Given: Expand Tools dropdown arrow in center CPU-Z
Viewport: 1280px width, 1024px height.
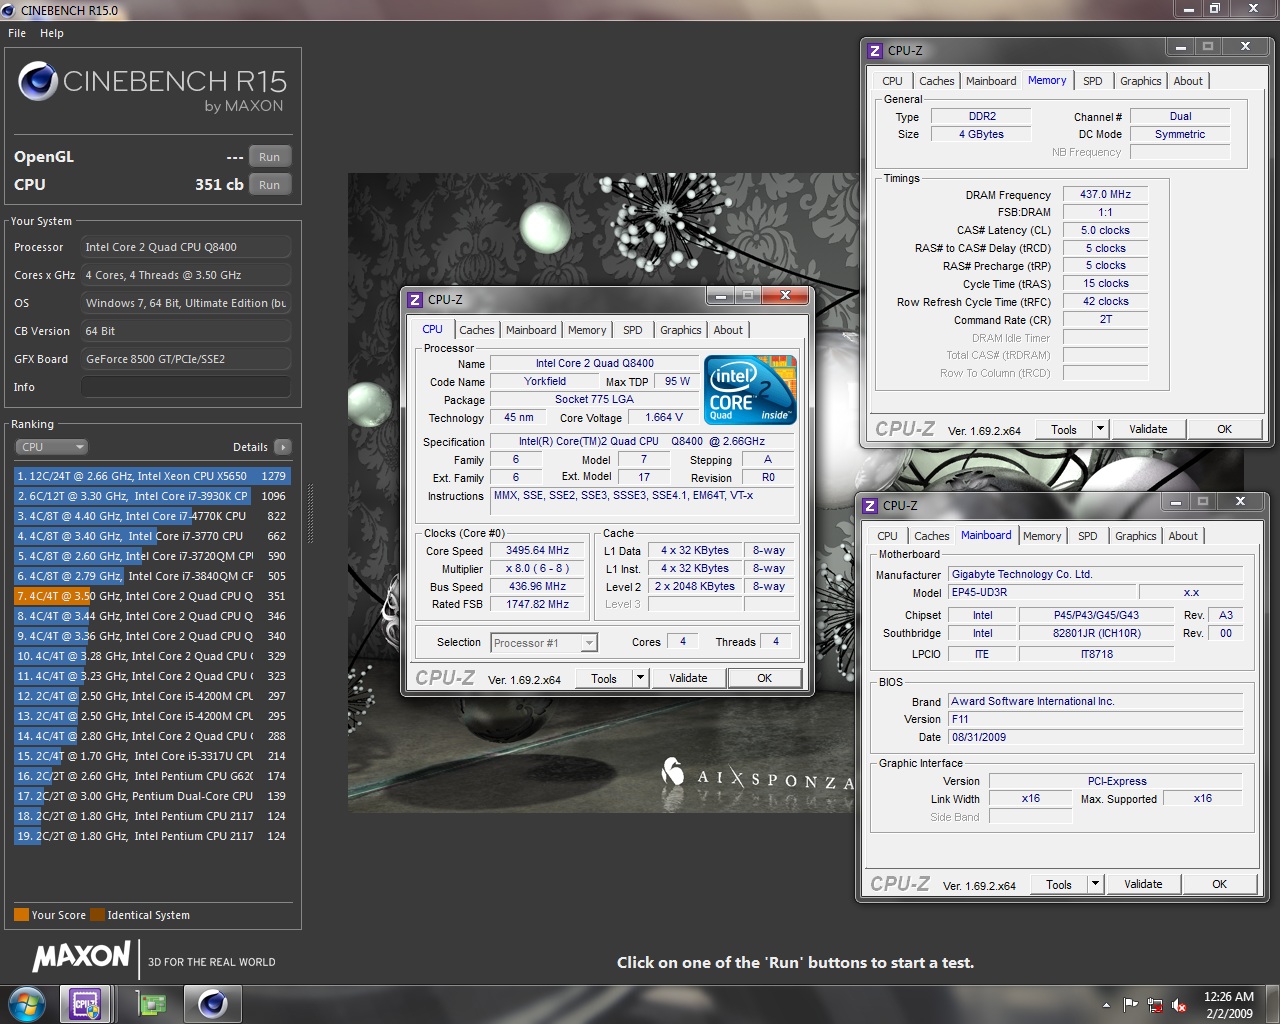Looking at the screenshot, I should point(640,678).
